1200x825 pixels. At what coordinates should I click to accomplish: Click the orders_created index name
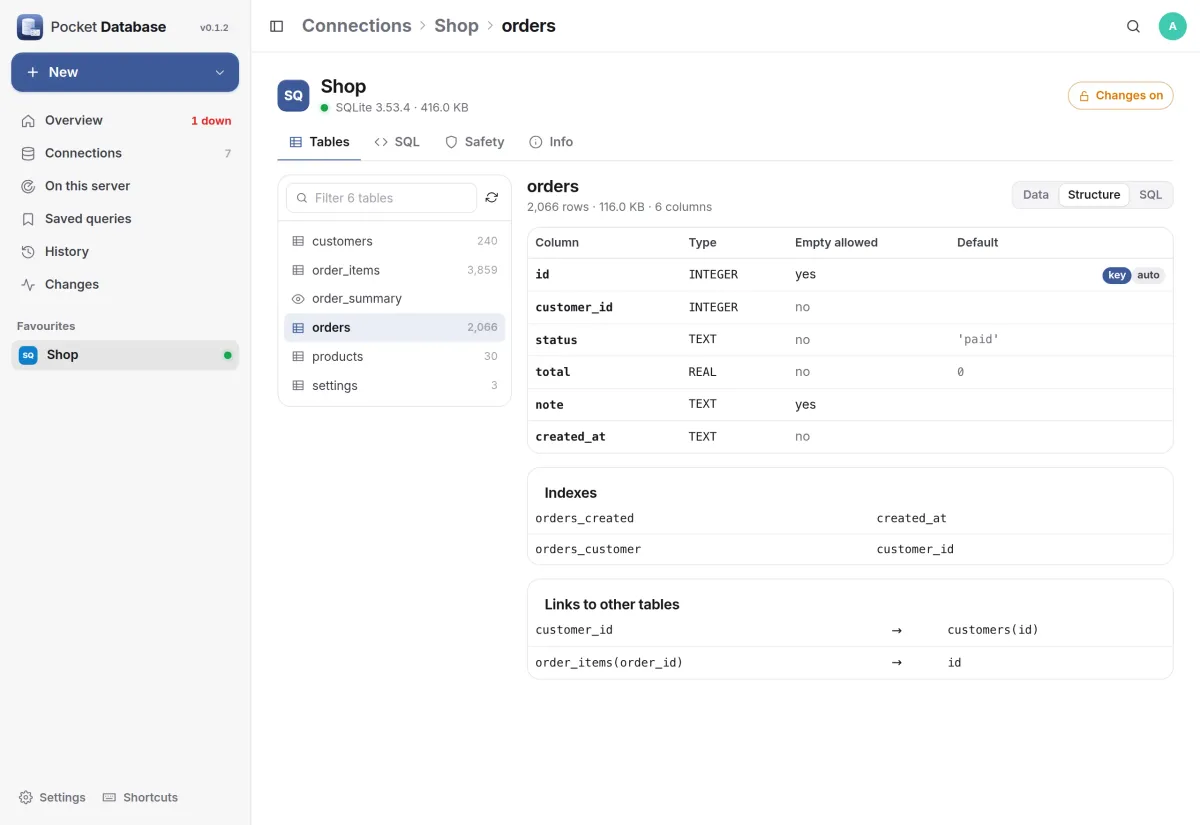585,518
